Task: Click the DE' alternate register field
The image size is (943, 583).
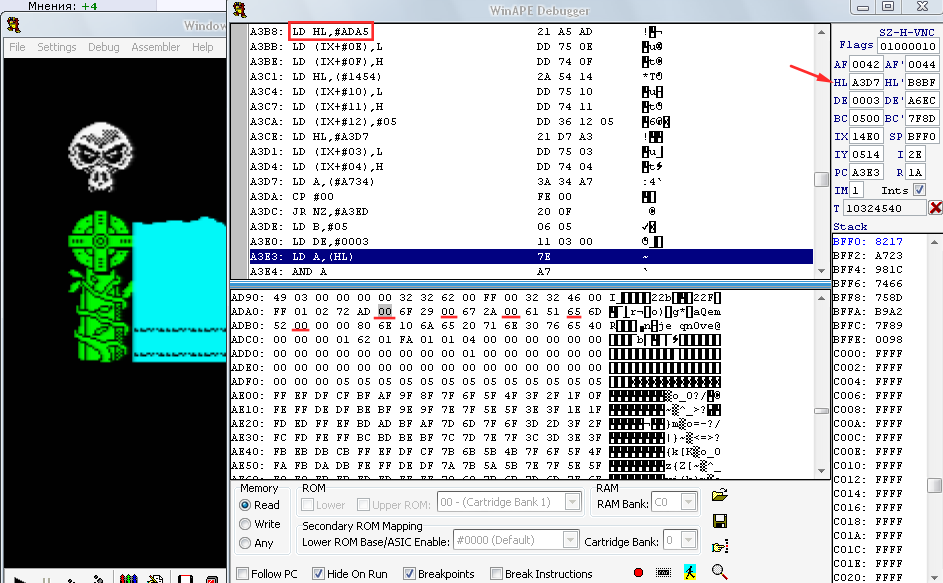Action: pos(921,100)
